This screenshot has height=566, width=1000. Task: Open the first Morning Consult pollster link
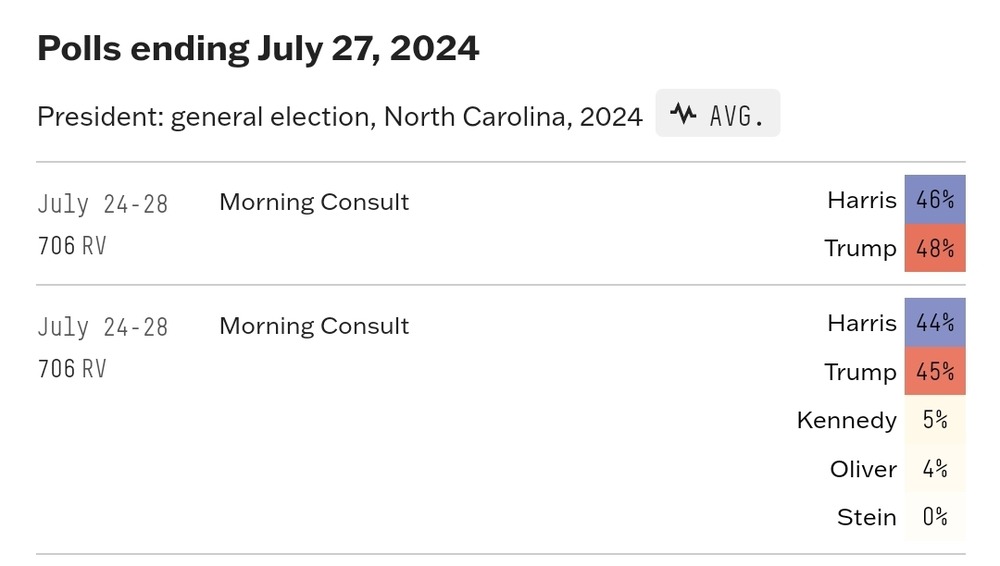tap(314, 202)
